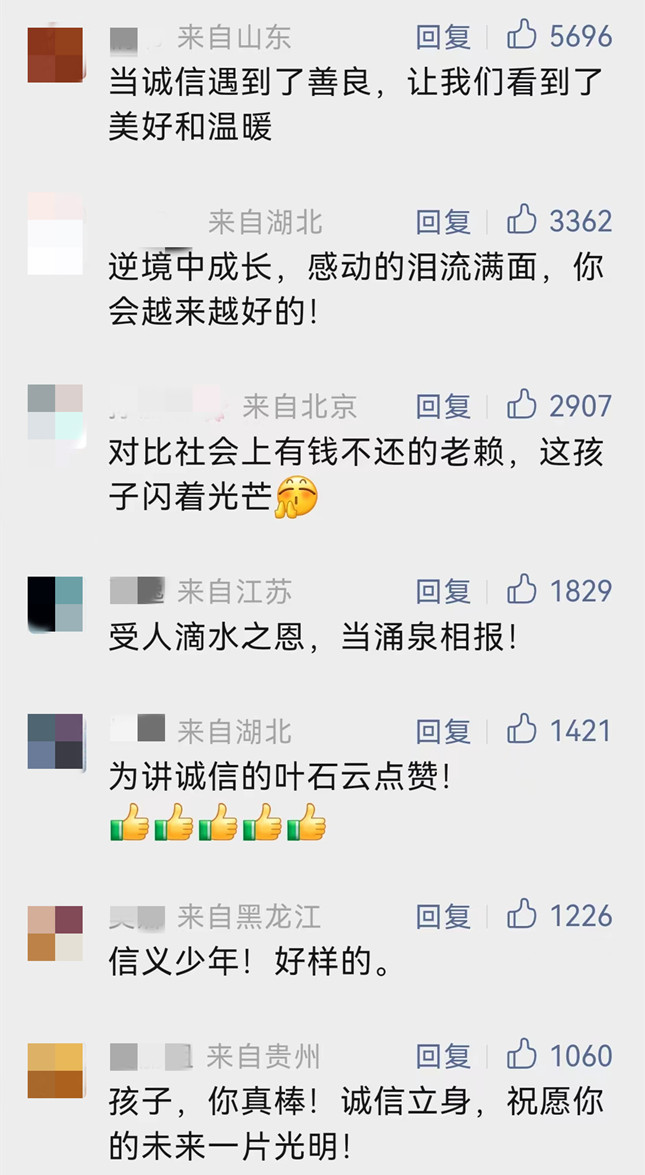This screenshot has width=645, height=1175.
Task: Select the comment text 信义少年！好样的。
Action: [x=249, y=962]
